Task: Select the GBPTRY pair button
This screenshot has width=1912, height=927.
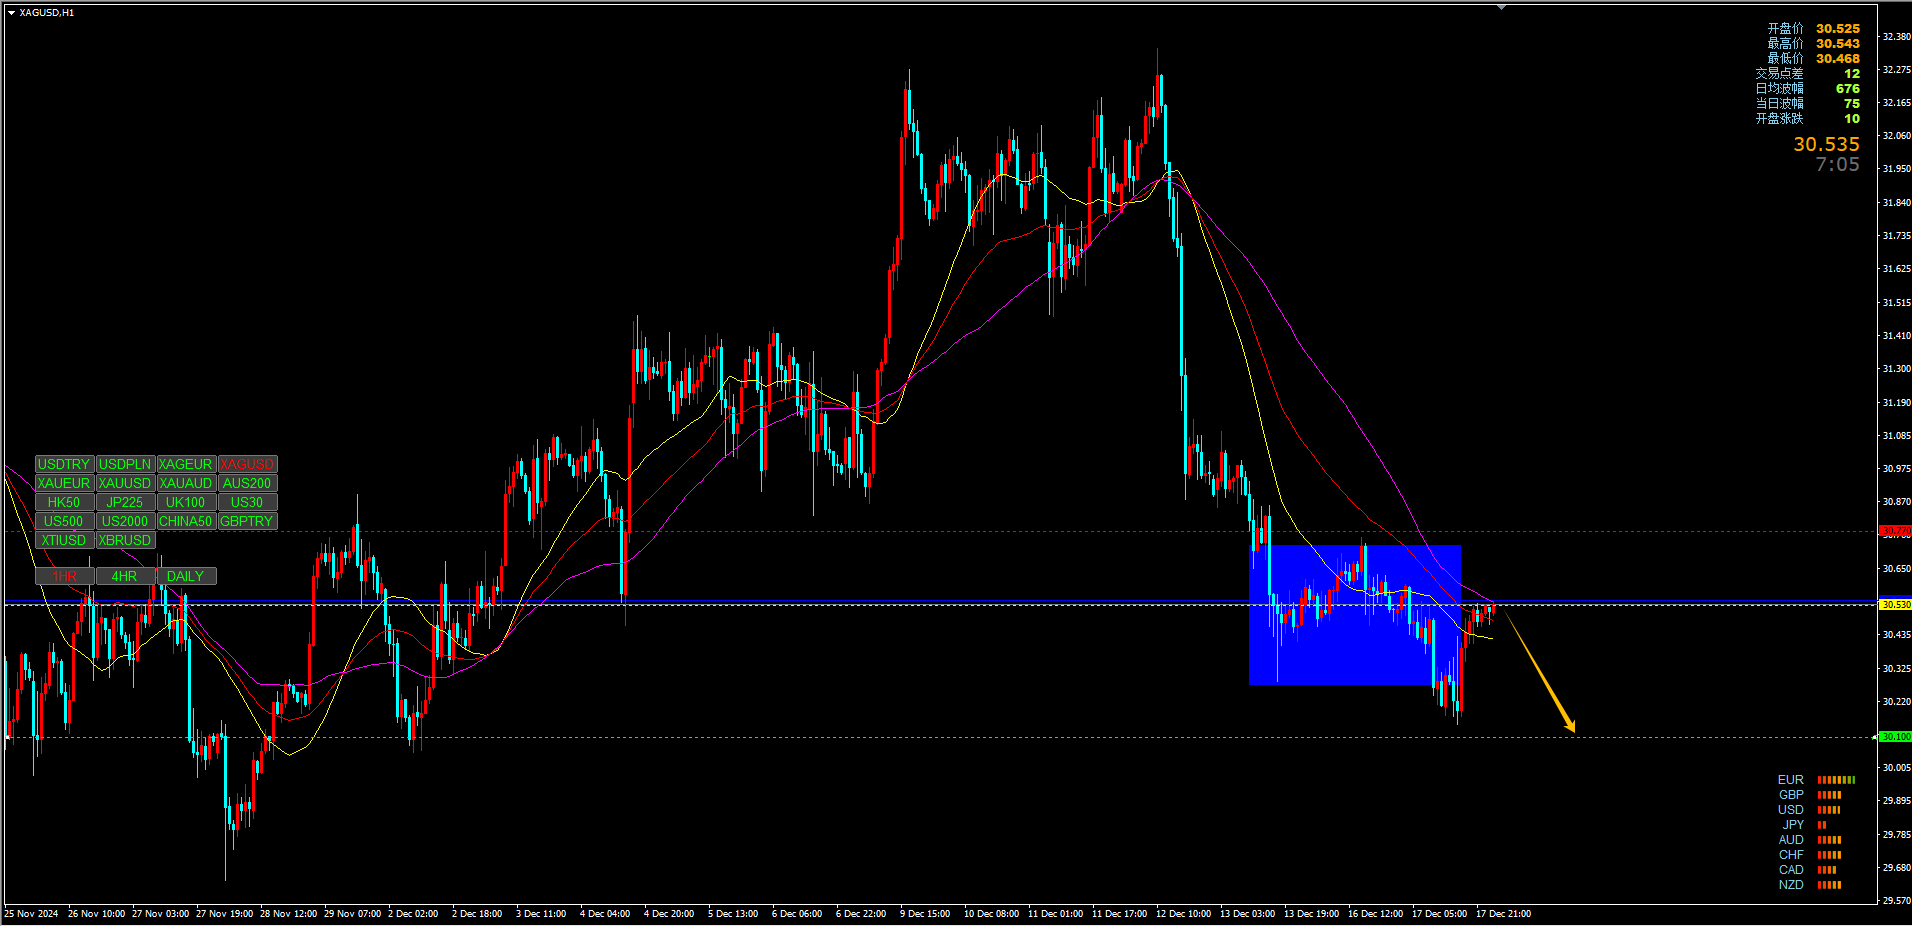Action: [247, 521]
